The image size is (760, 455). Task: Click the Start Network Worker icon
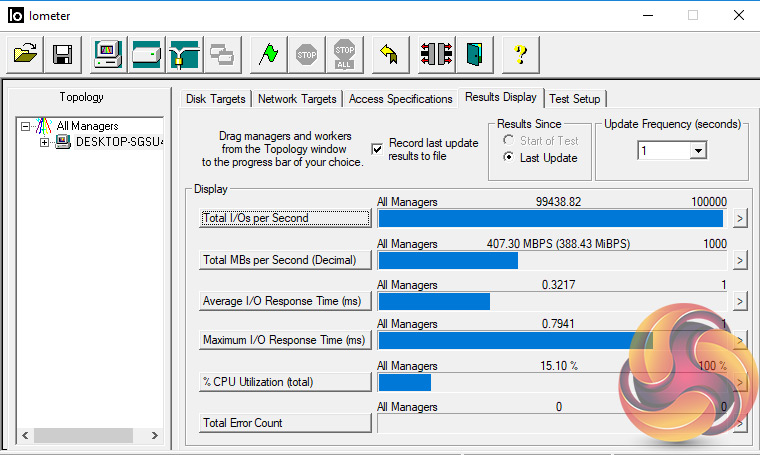(x=184, y=54)
